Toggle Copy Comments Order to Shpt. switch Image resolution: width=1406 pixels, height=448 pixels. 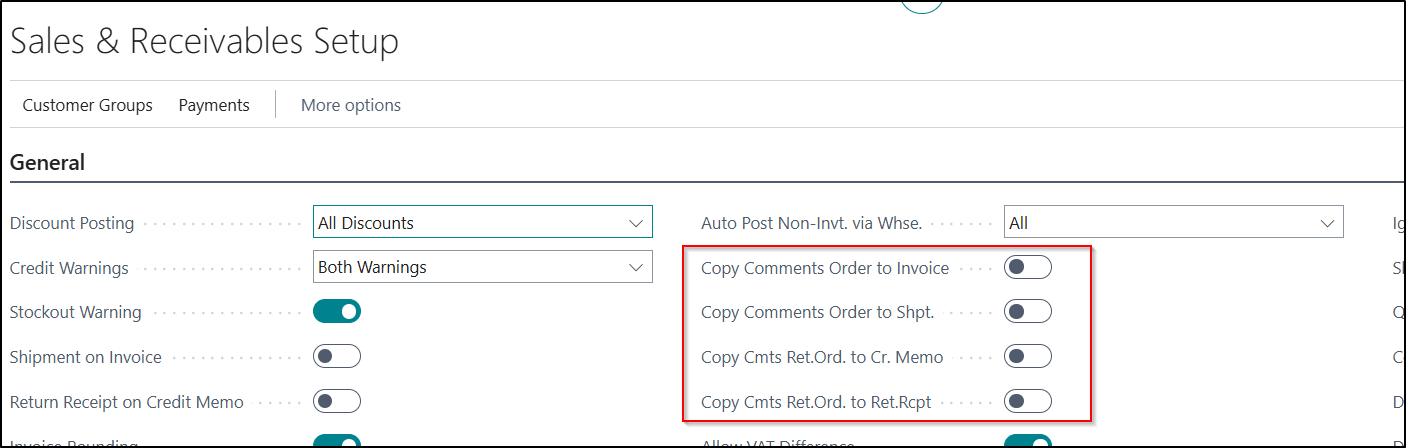[1027, 312]
